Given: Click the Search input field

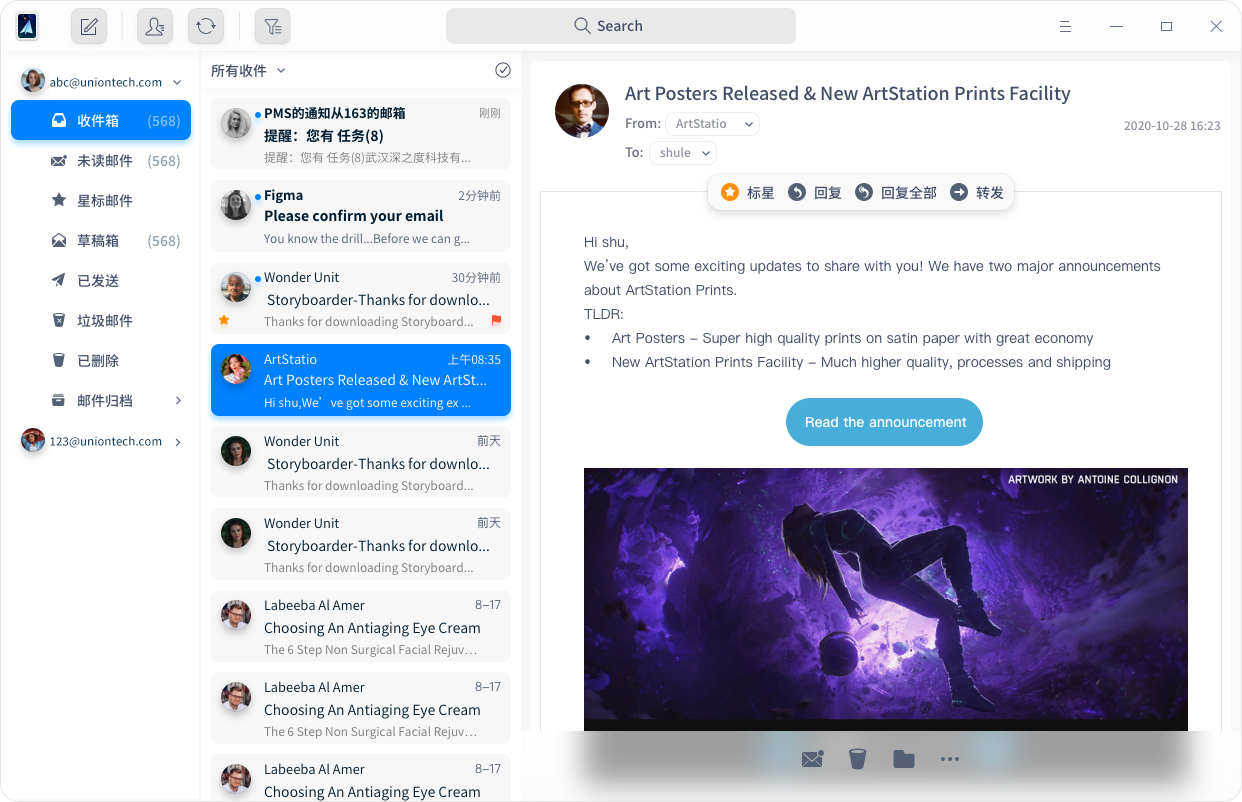Looking at the screenshot, I should [621, 26].
